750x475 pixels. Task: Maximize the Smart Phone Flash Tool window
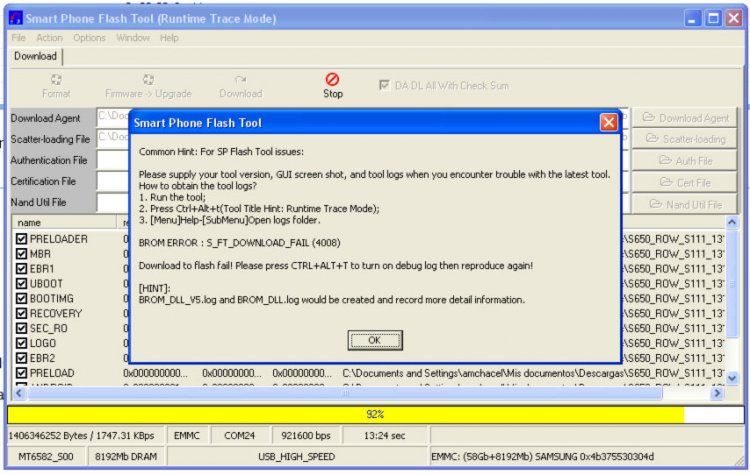(x=713, y=18)
